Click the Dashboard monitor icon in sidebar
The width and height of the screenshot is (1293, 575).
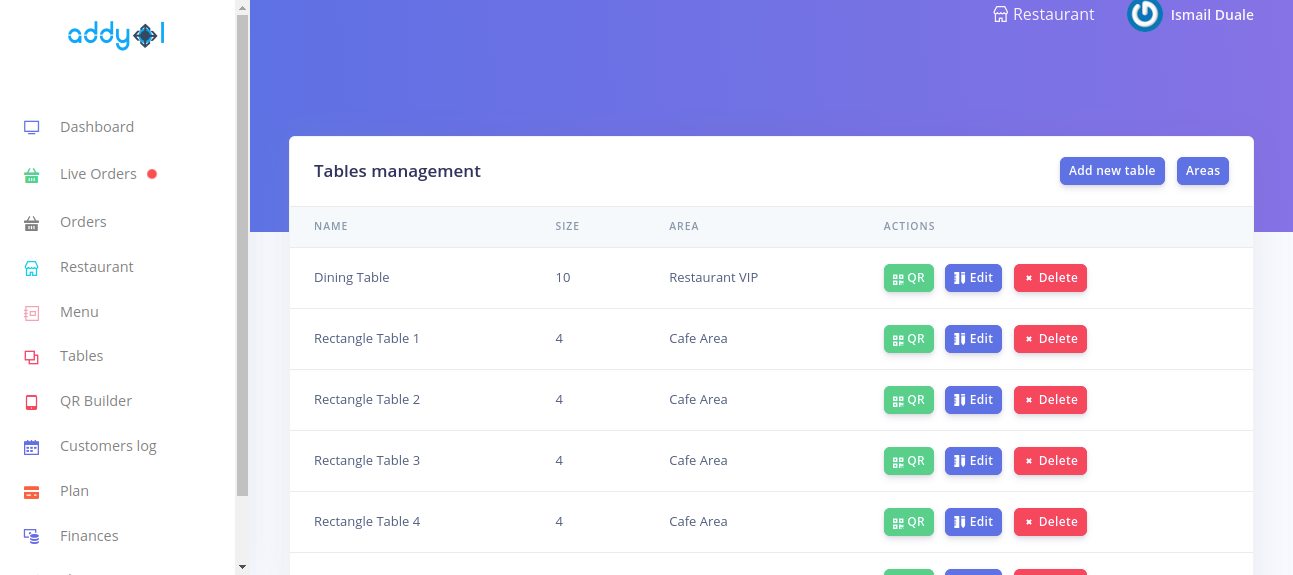coord(31,127)
